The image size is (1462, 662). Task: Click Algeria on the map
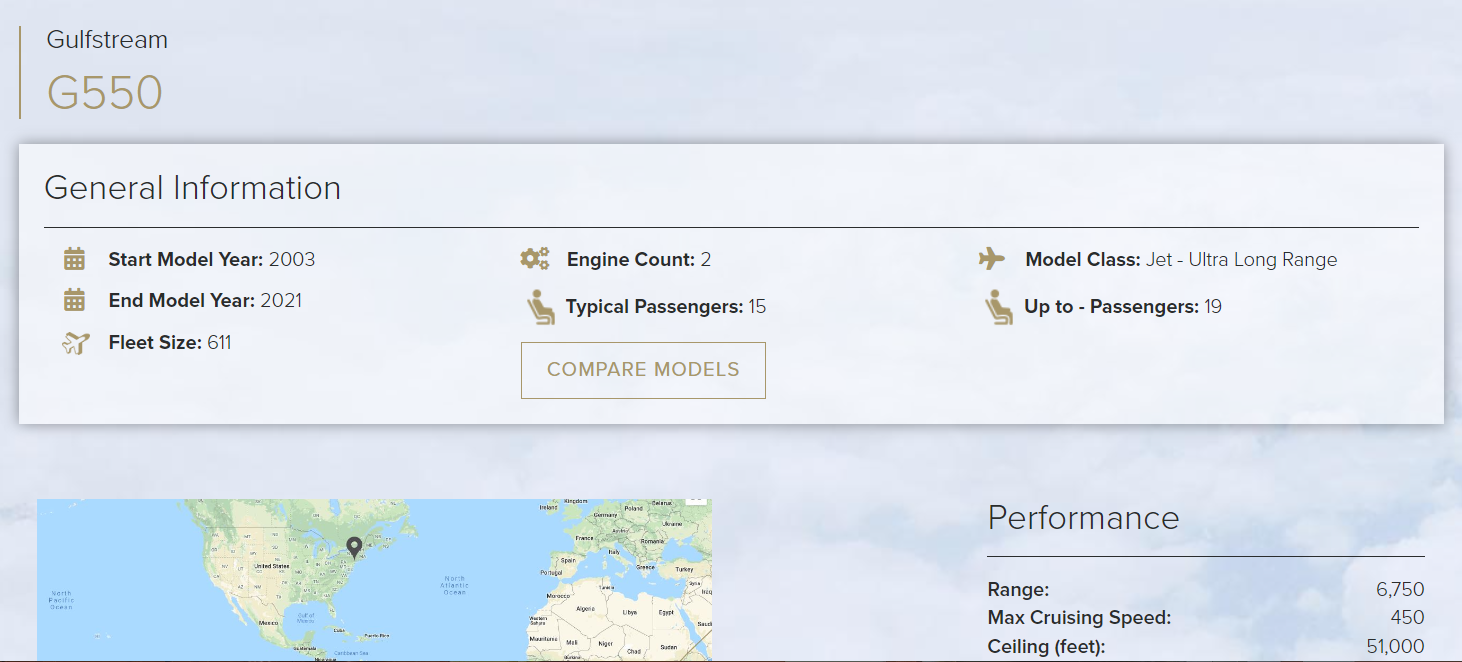point(585,608)
